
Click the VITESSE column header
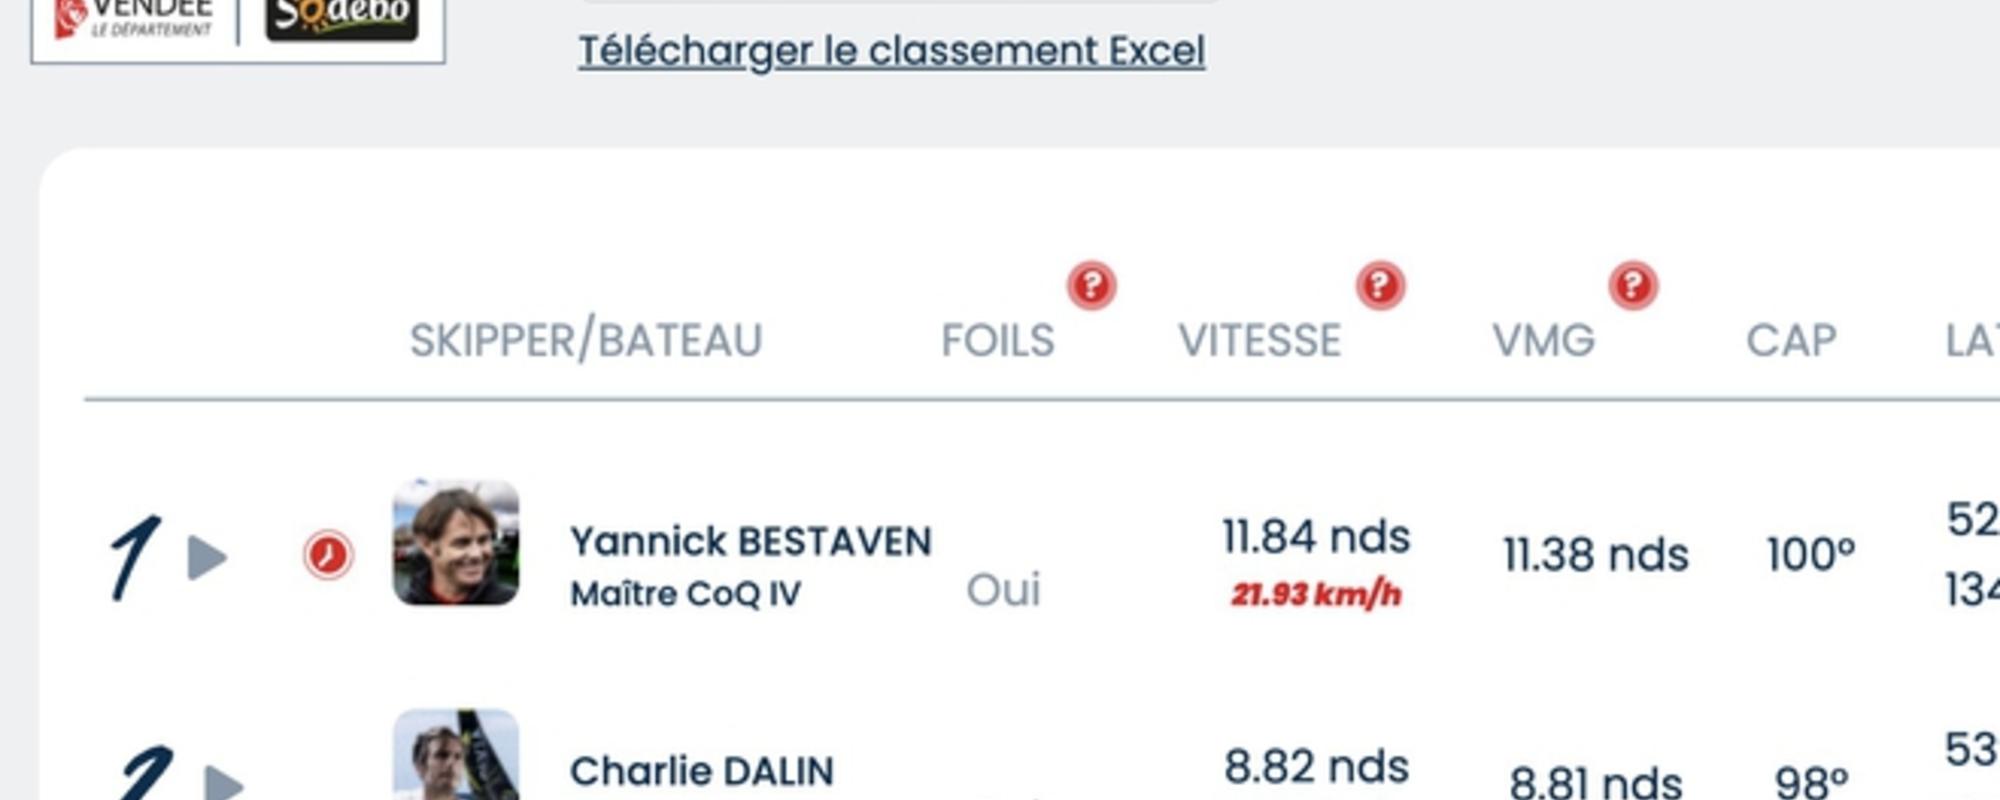coord(1259,341)
